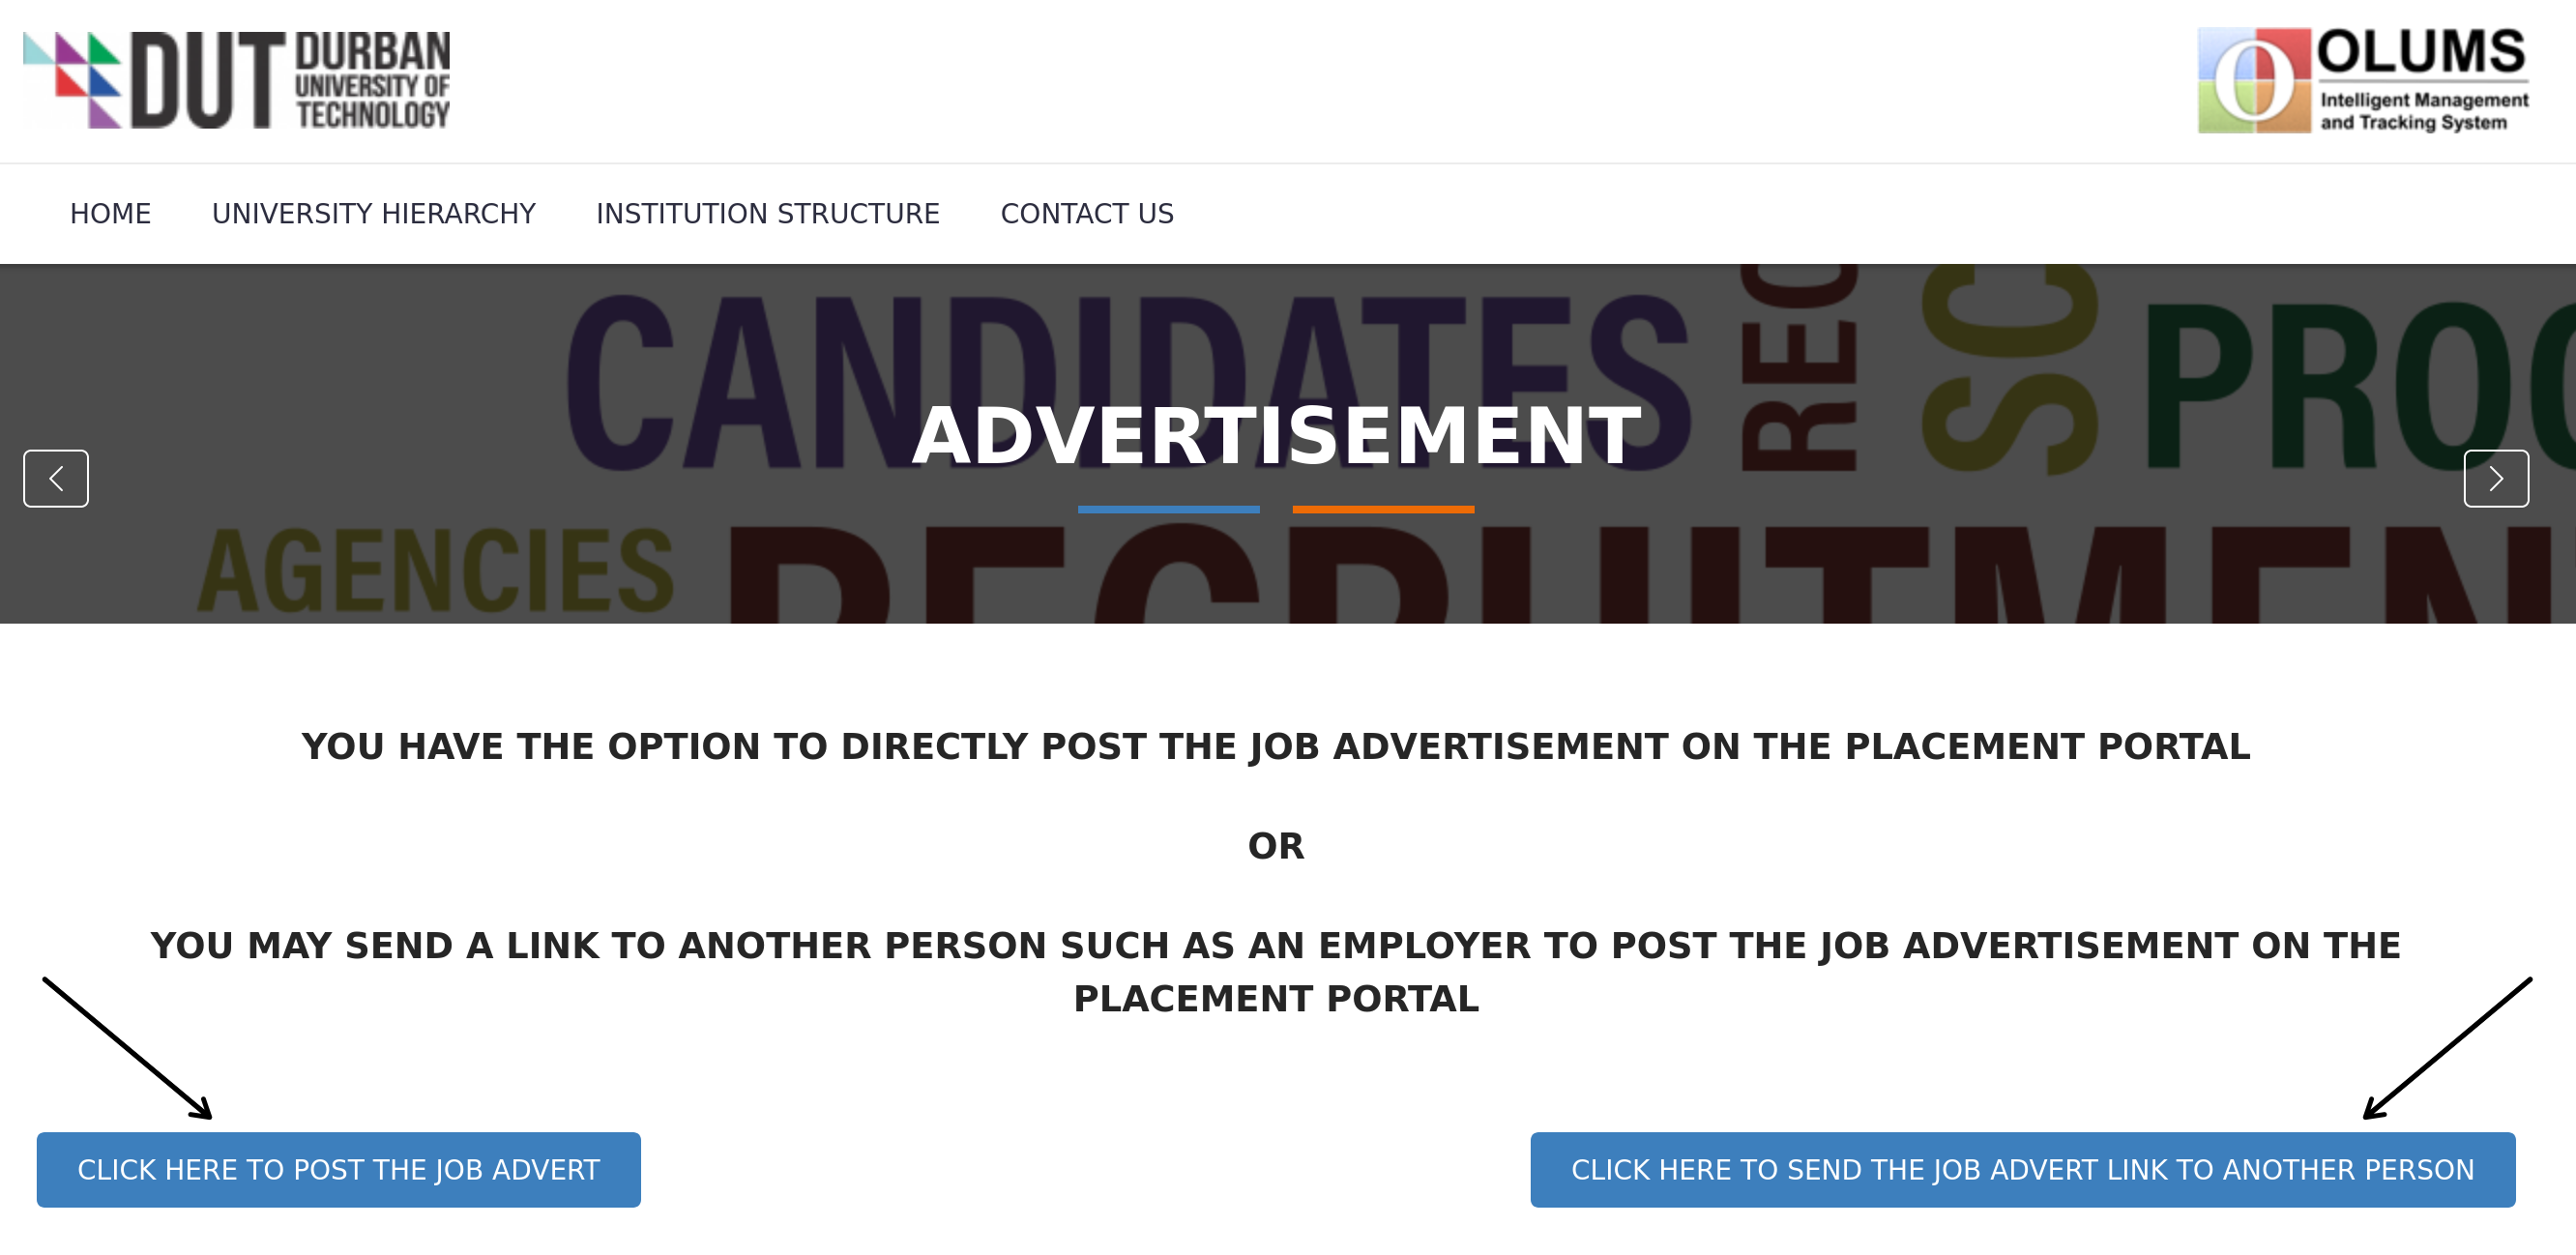Click the blue underline bar below Advertisement
Screen dimensions: 2576x1255
tap(1168, 509)
